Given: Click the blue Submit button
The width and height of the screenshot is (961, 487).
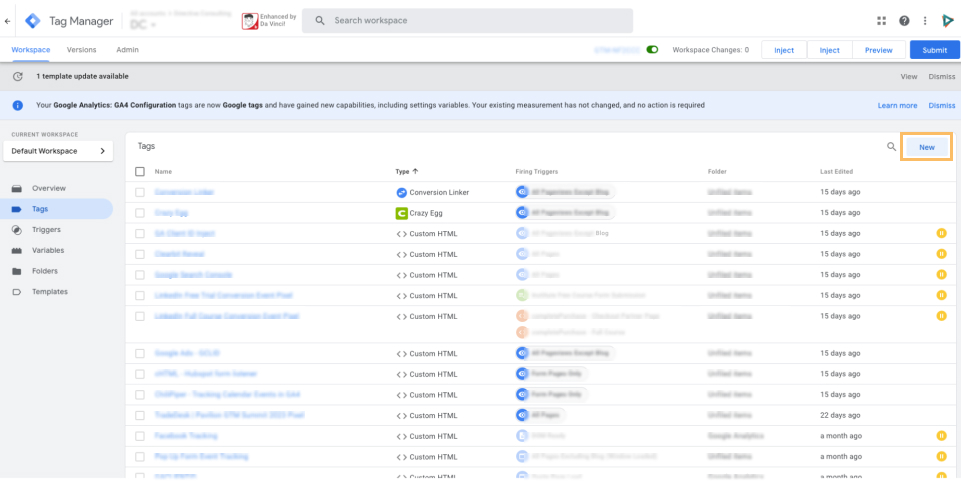Looking at the screenshot, I should 935,50.
